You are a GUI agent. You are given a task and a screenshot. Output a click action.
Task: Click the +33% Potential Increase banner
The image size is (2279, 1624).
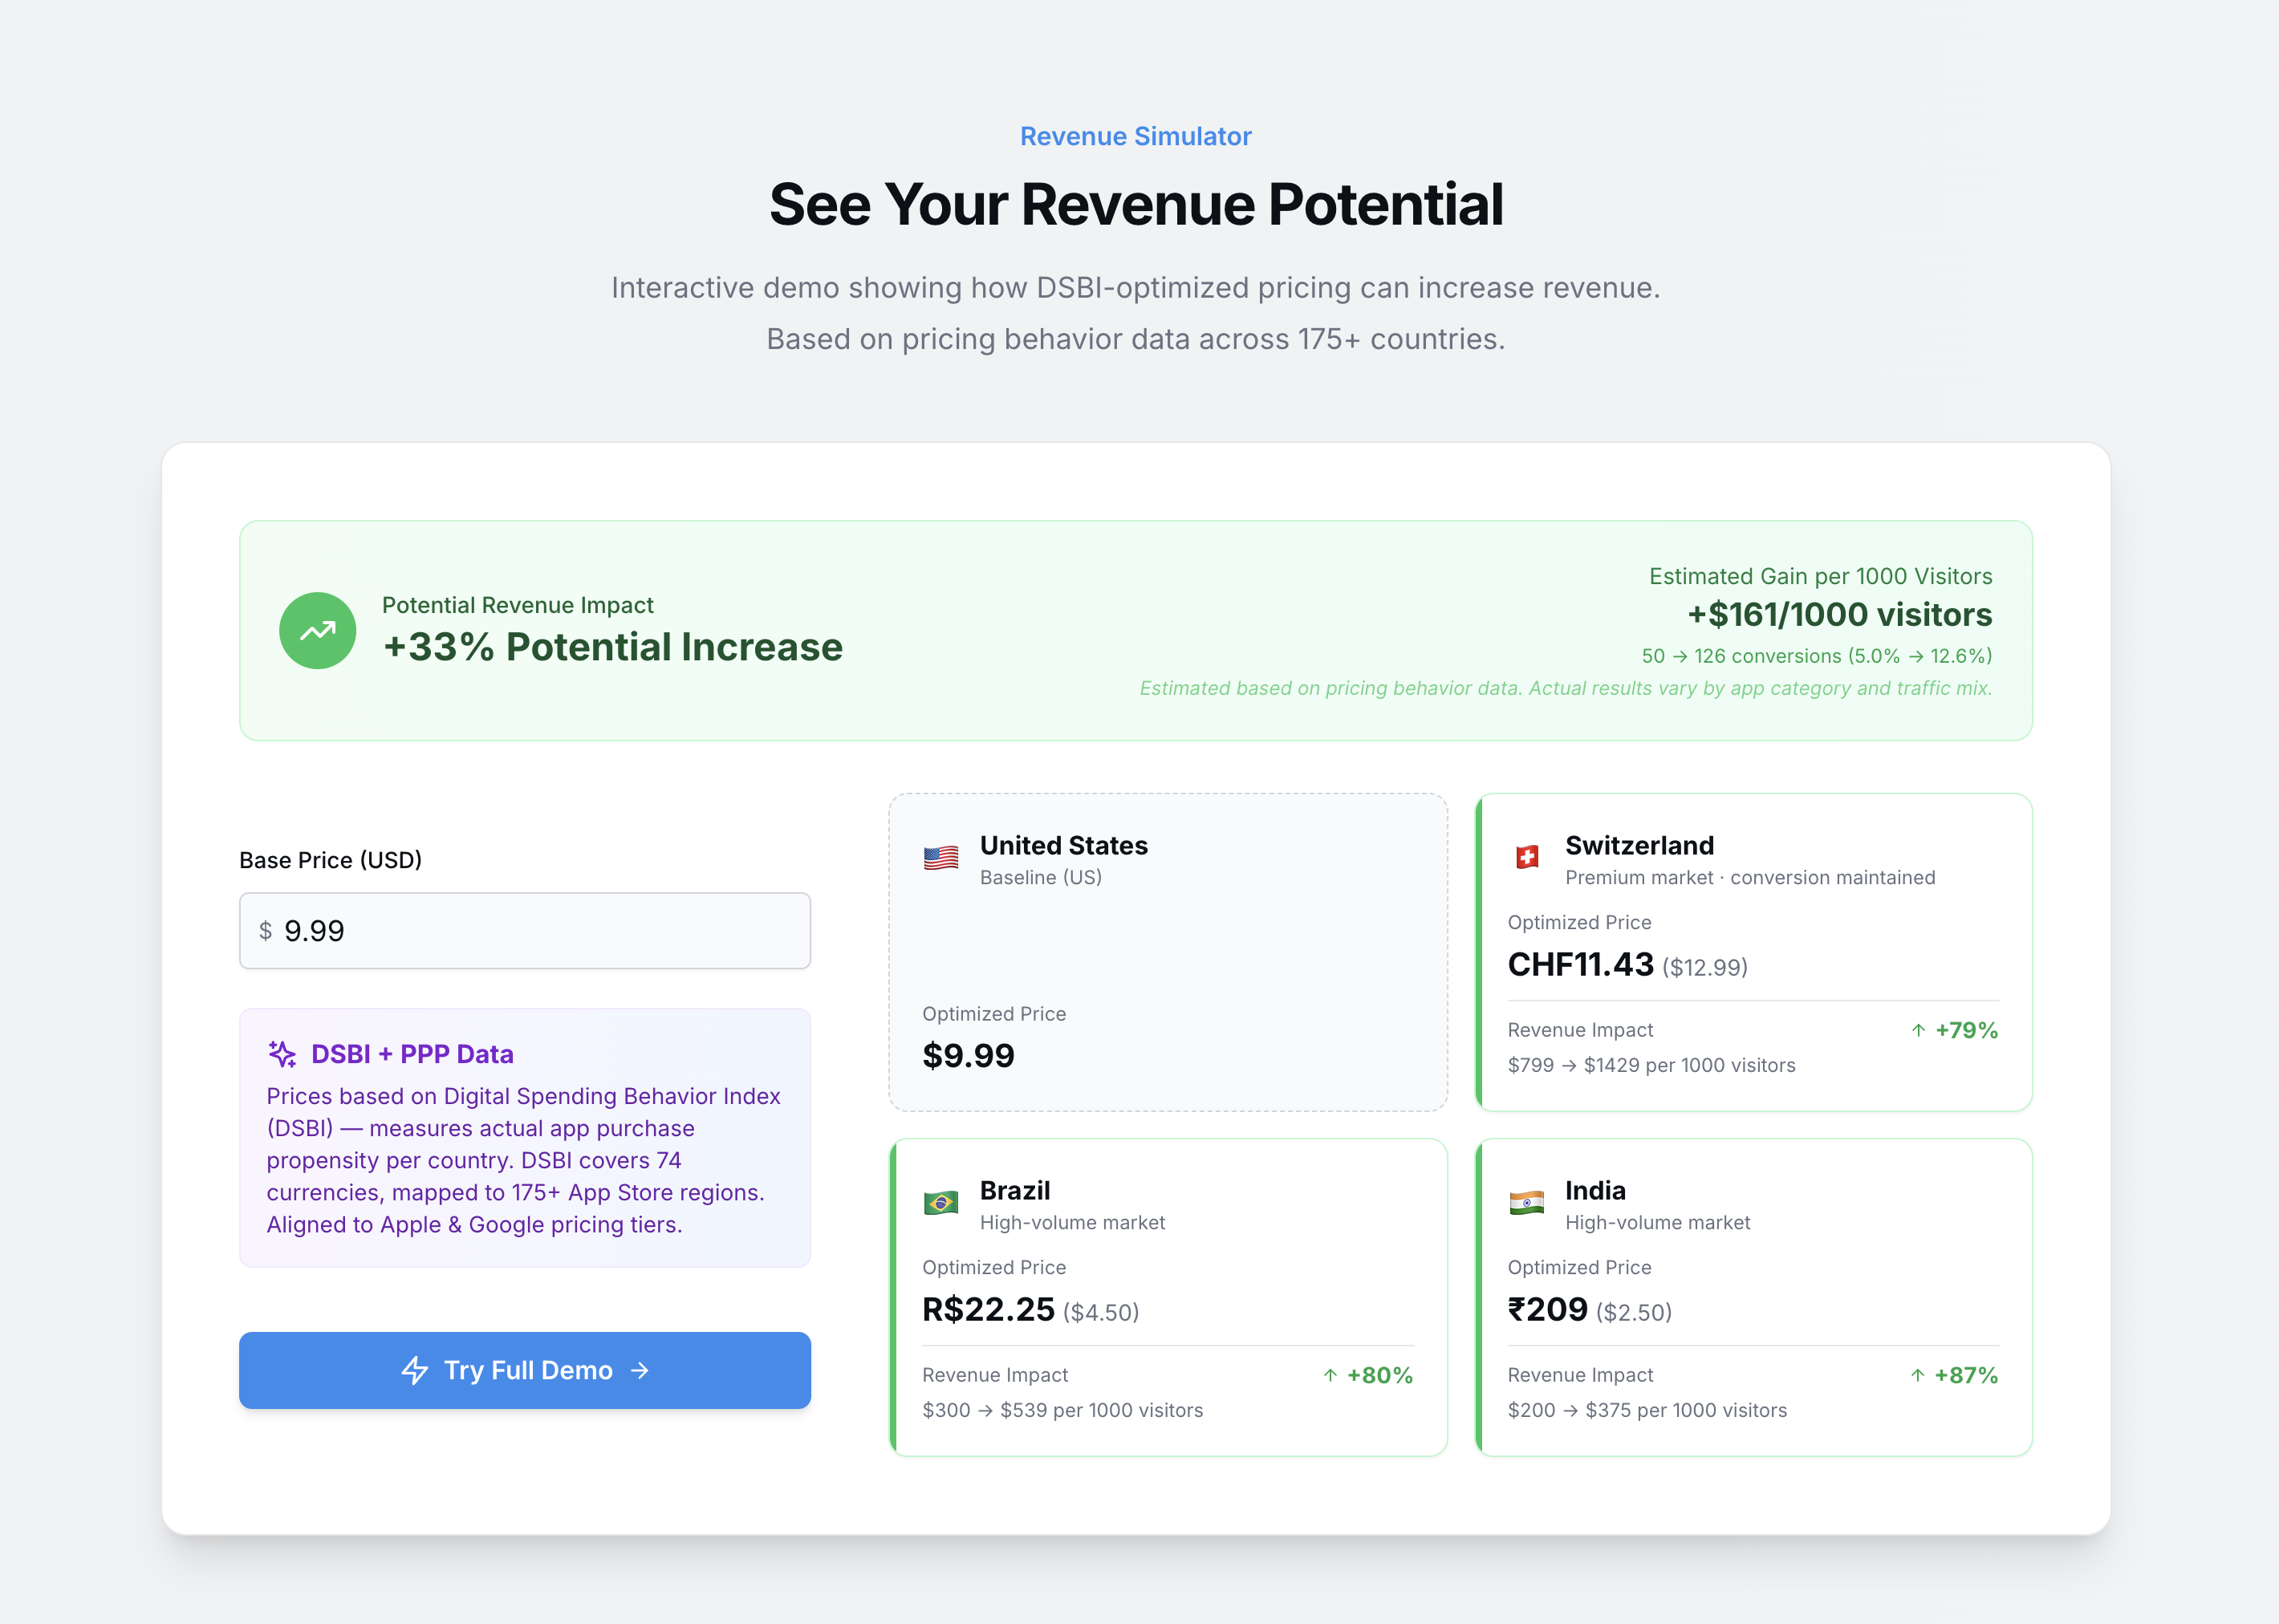pyautogui.click(x=613, y=647)
